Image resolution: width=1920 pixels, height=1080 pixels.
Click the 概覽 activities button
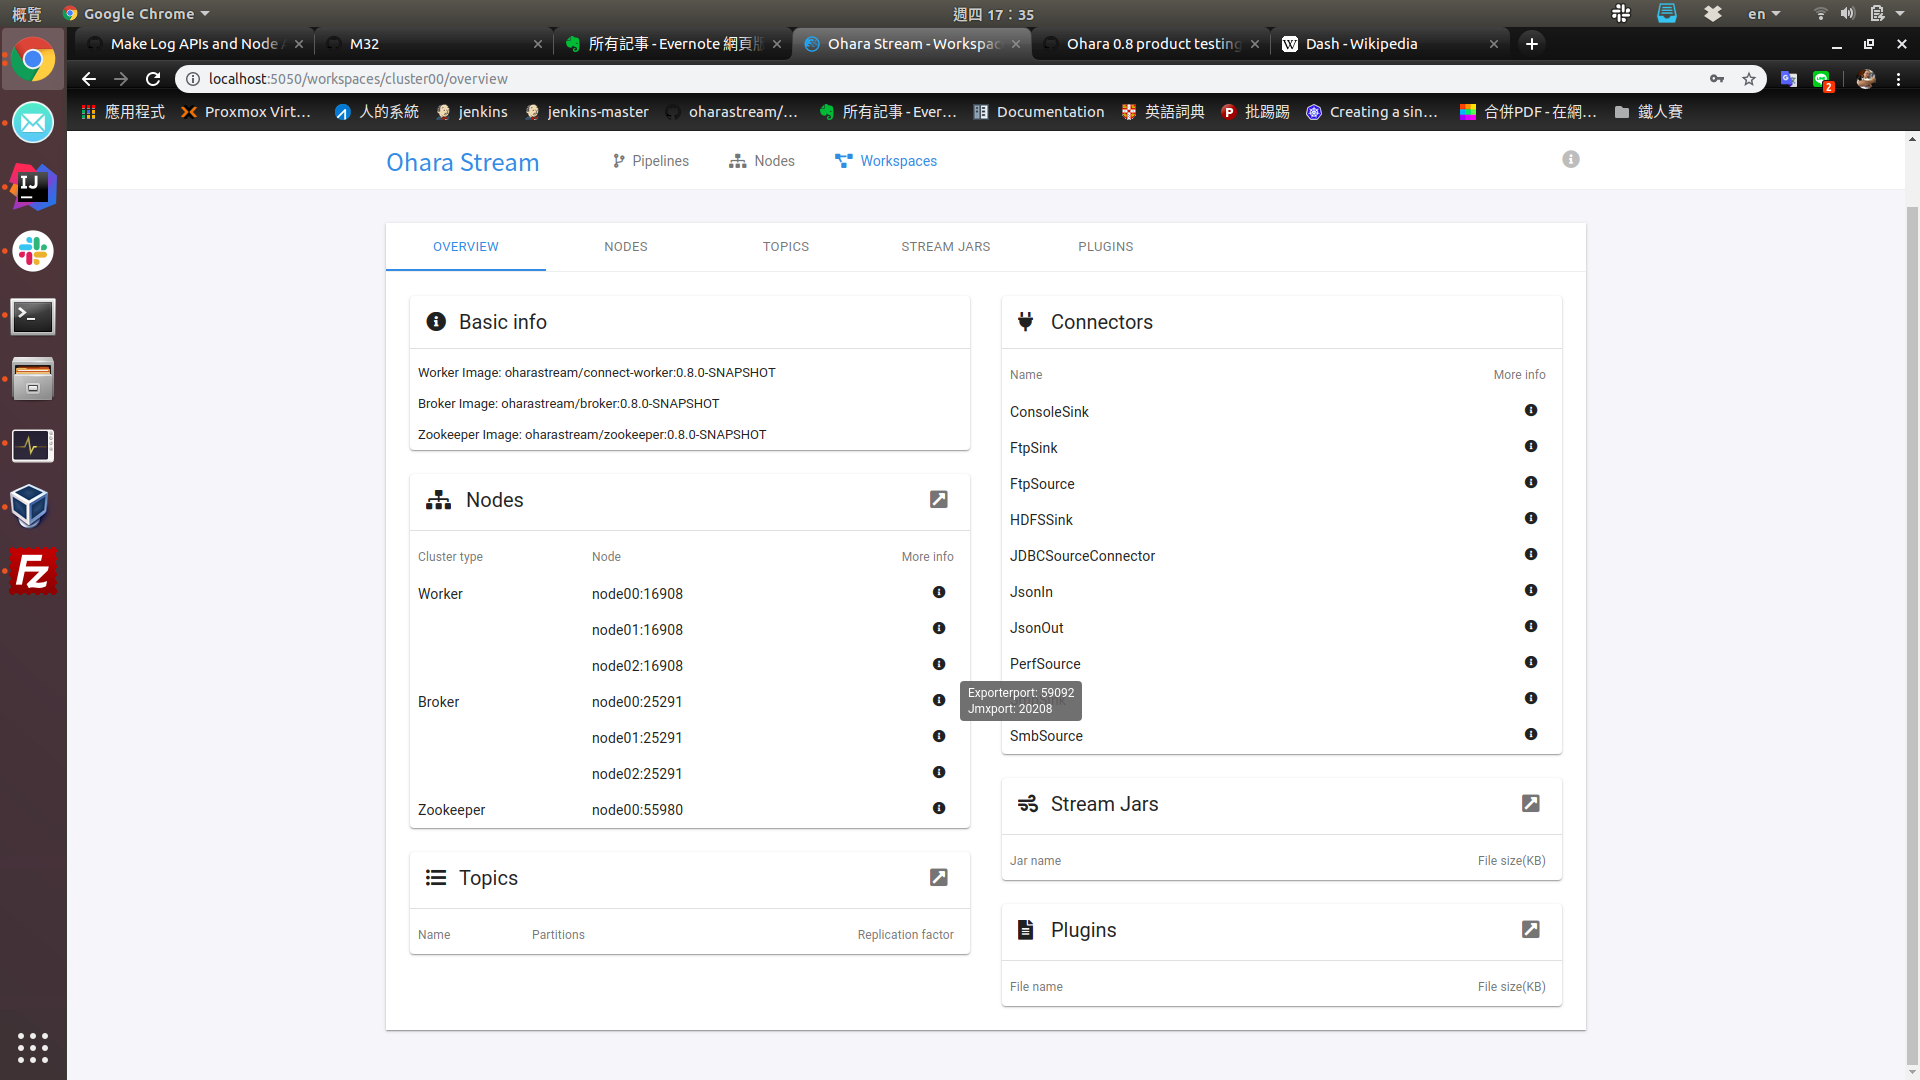(27, 14)
